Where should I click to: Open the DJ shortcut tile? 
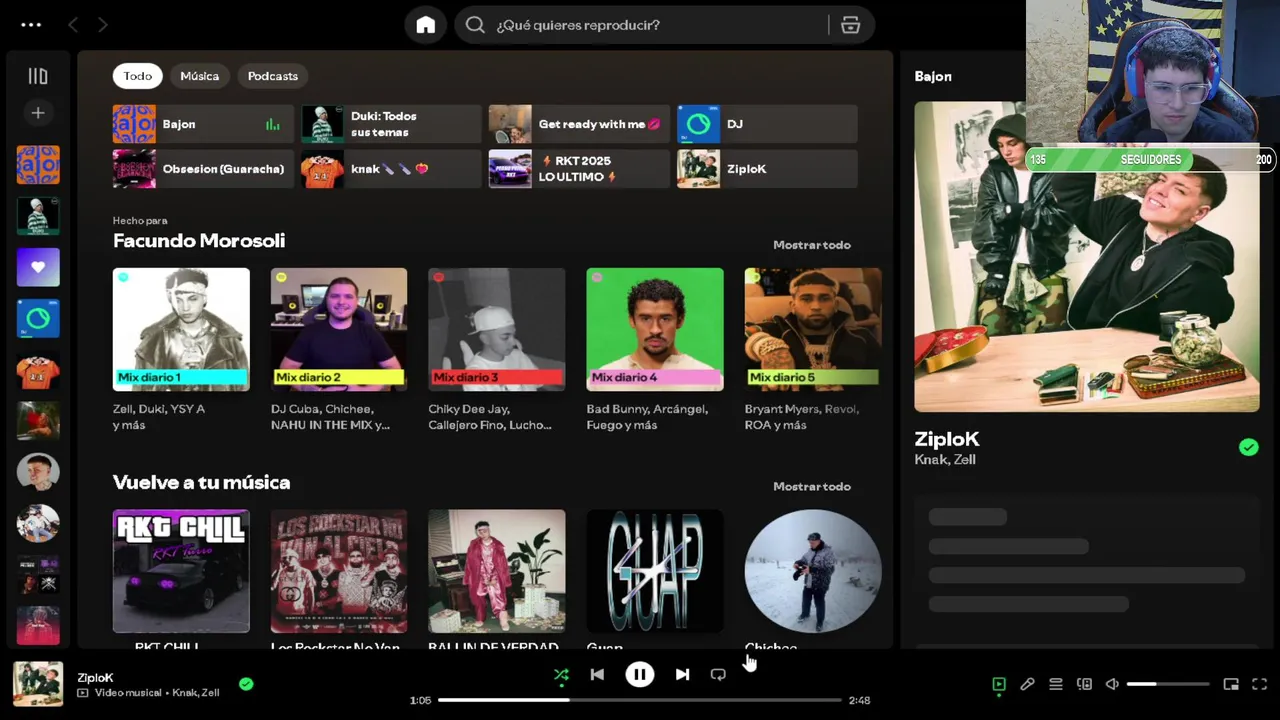click(x=767, y=124)
